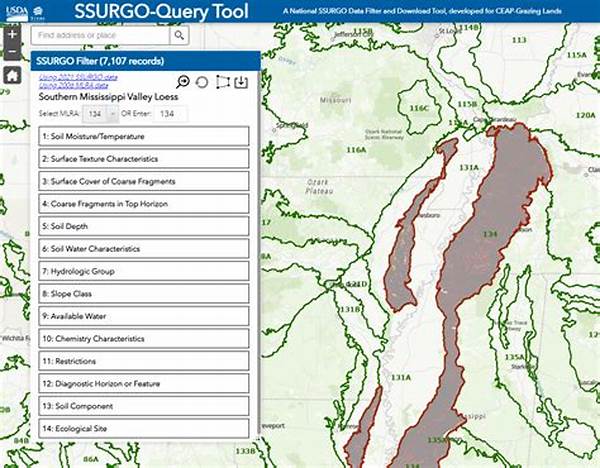Expand 4: Coarse Fragments in Top Horizon
This screenshot has width=600, height=468.
pyautogui.click(x=144, y=204)
